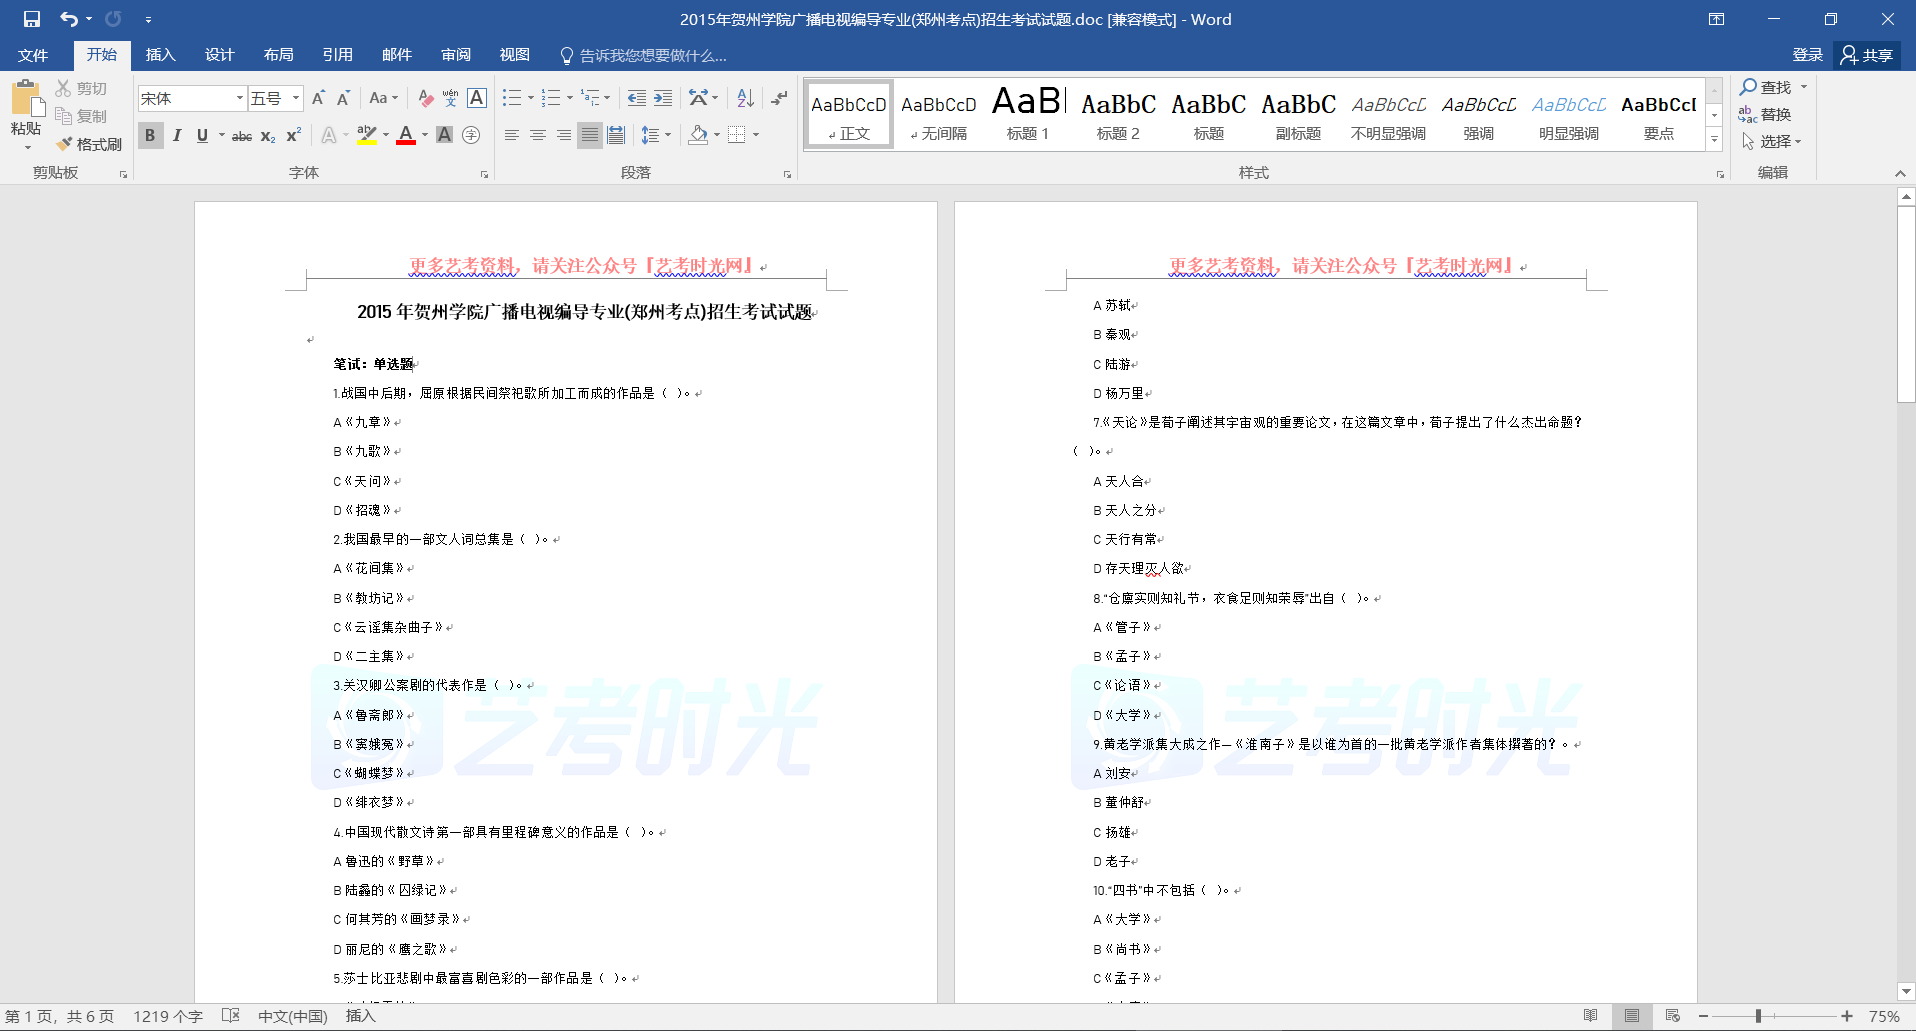Center-align the paragraph text

[538, 135]
